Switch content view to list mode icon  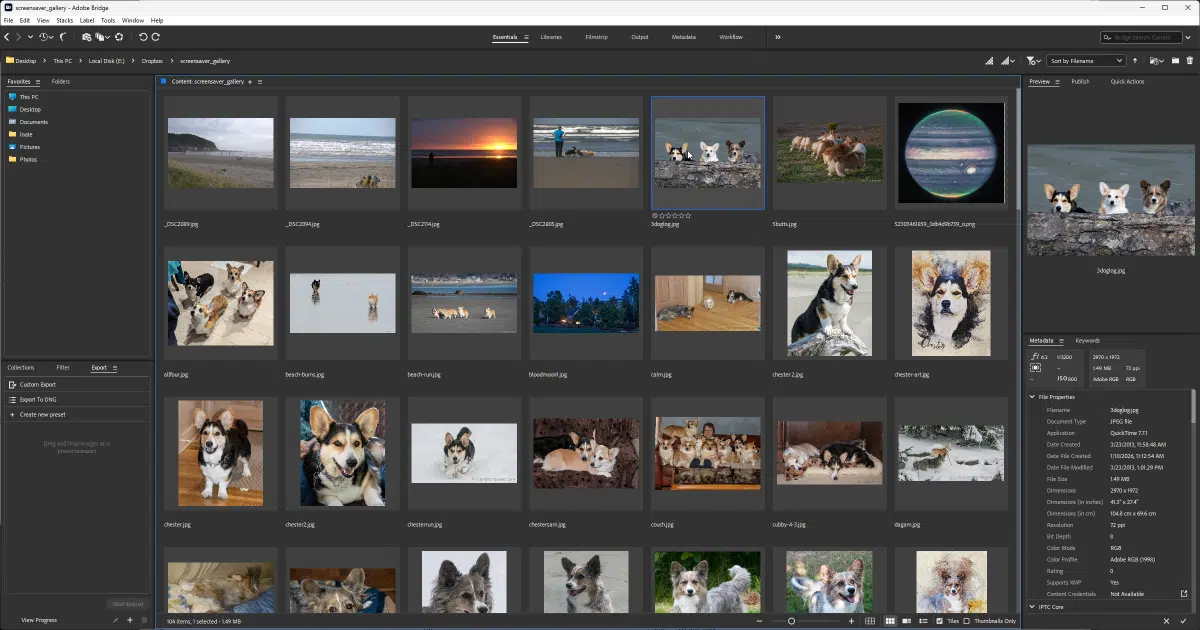(x=923, y=621)
